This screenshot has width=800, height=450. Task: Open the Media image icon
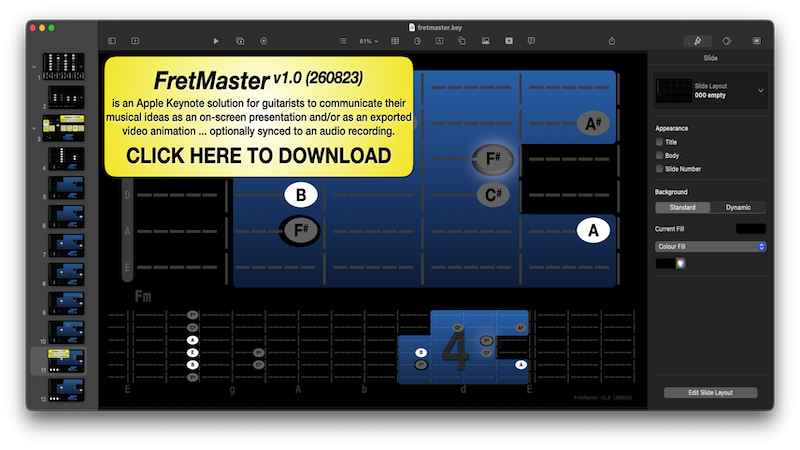tap(486, 41)
